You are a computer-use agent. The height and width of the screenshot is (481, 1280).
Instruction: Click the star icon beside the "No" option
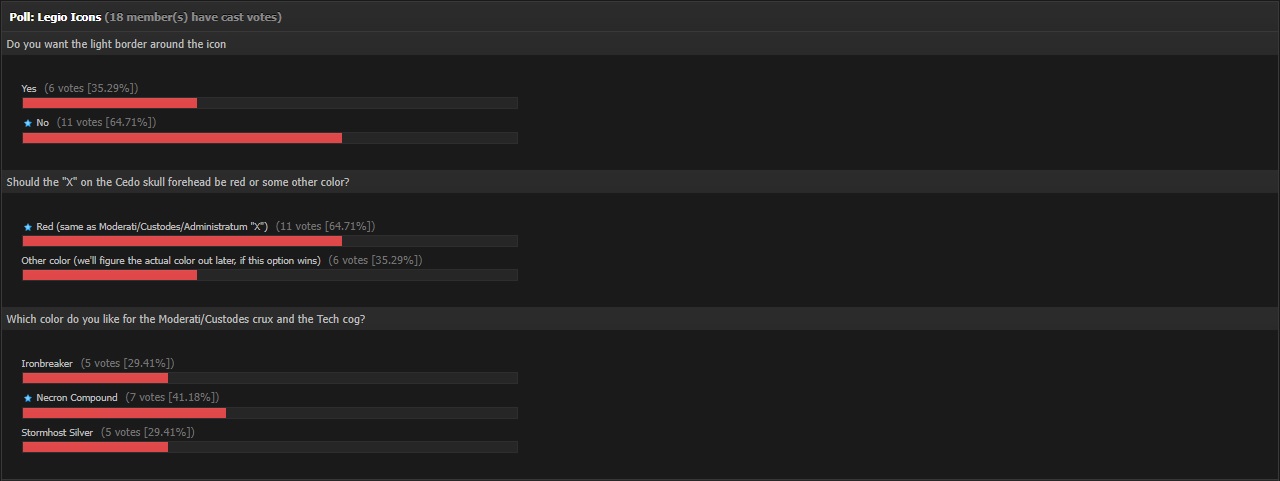[28, 123]
